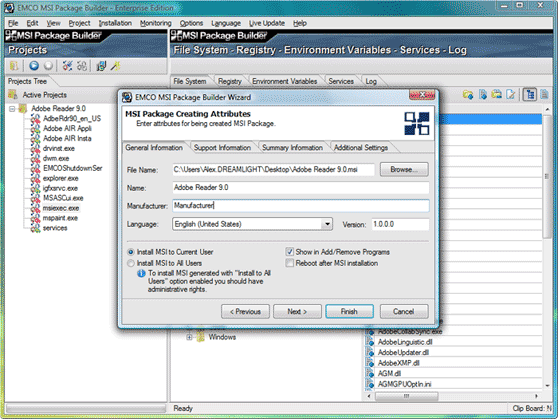
Task: Click the new project icon in Projects toolbar
Action: pyautogui.click(x=14, y=66)
